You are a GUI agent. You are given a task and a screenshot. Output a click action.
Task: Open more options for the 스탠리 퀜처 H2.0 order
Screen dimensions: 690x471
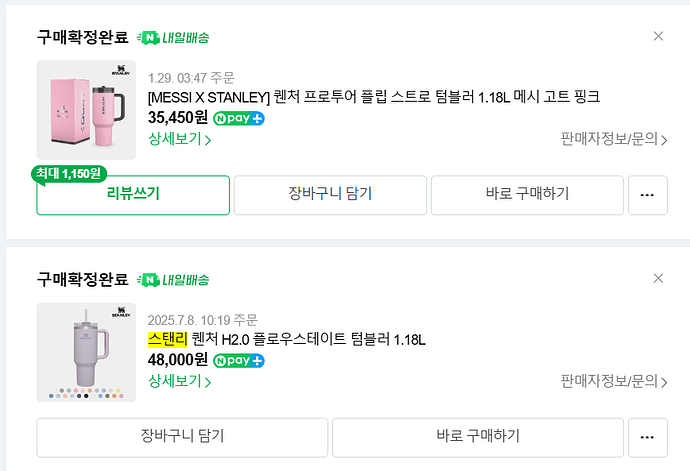(x=647, y=436)
